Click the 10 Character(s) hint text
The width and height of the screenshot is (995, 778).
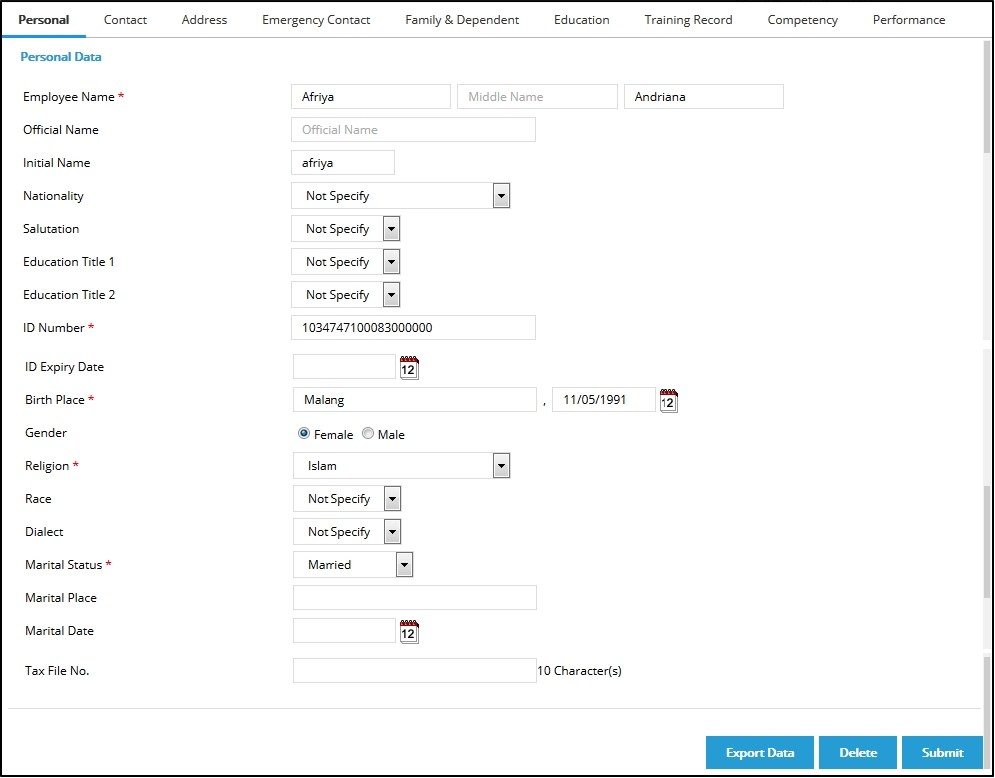click(x=579, y=671)
